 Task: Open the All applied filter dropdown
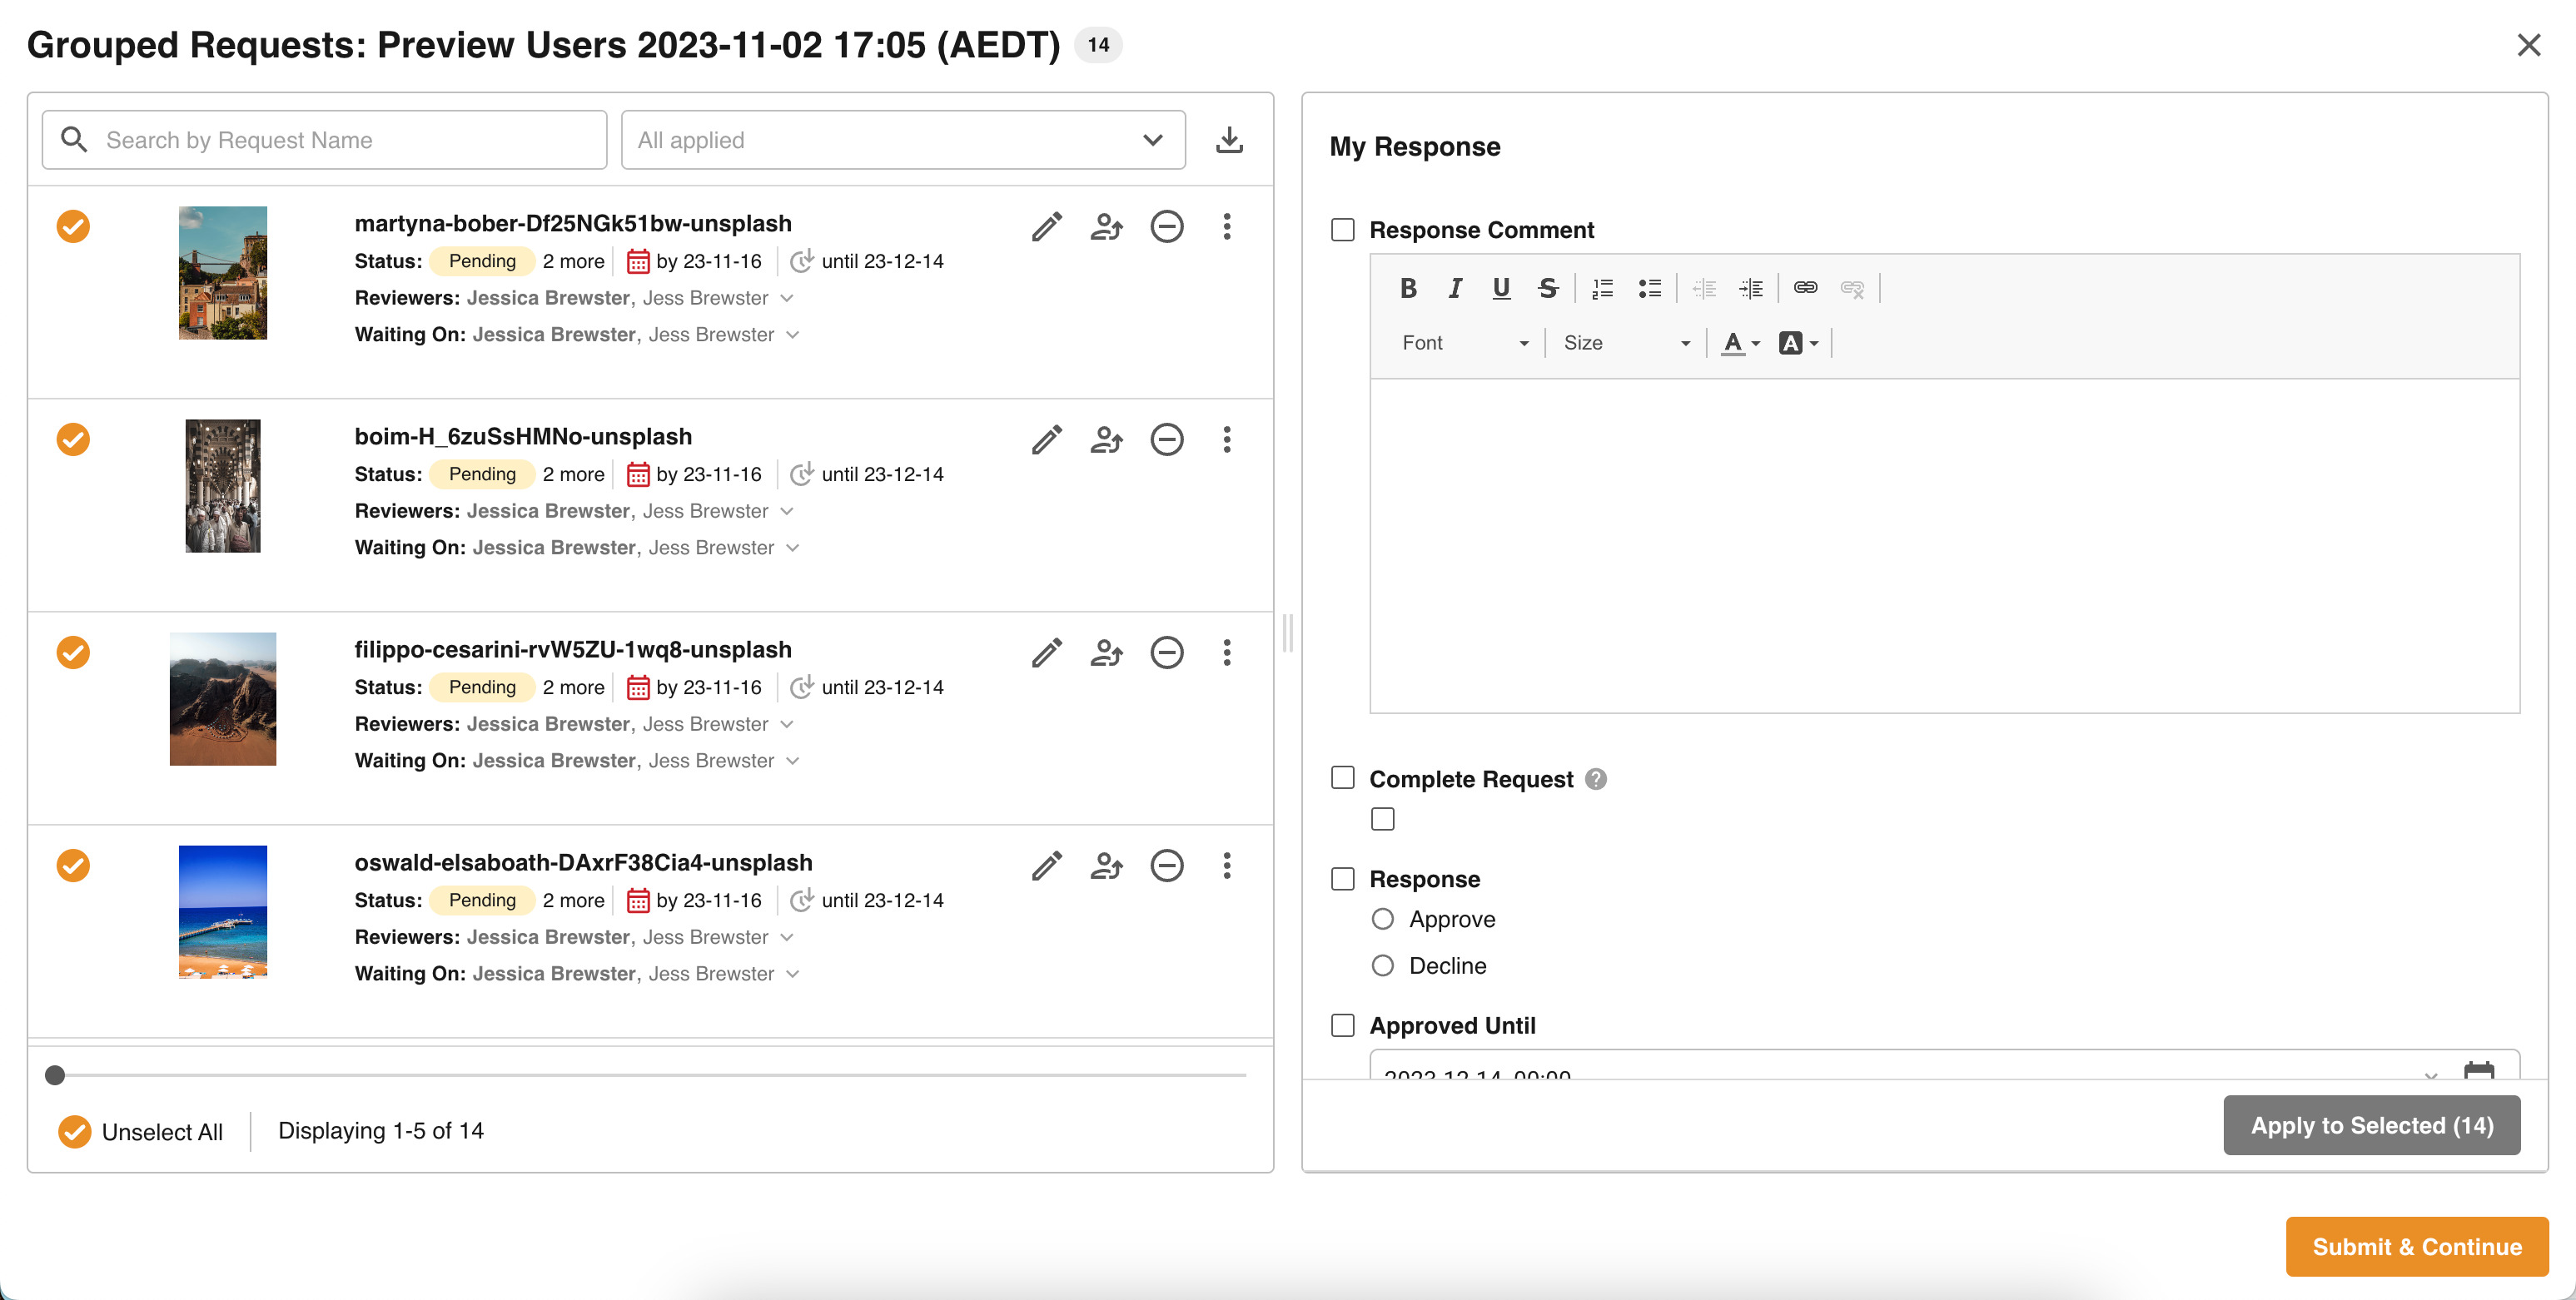(902, 140)
